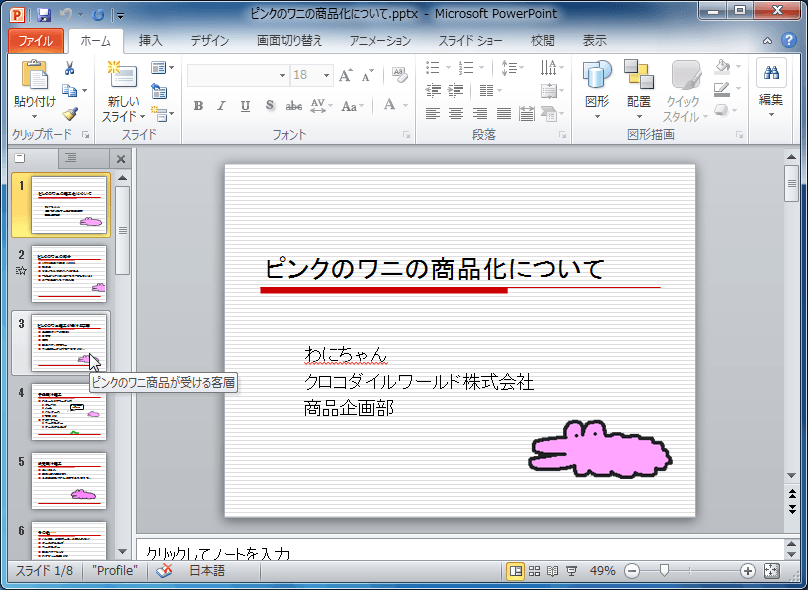Open Change Case Aa dropdown
This screenshot has height=590, width=808.
point(353,106)
